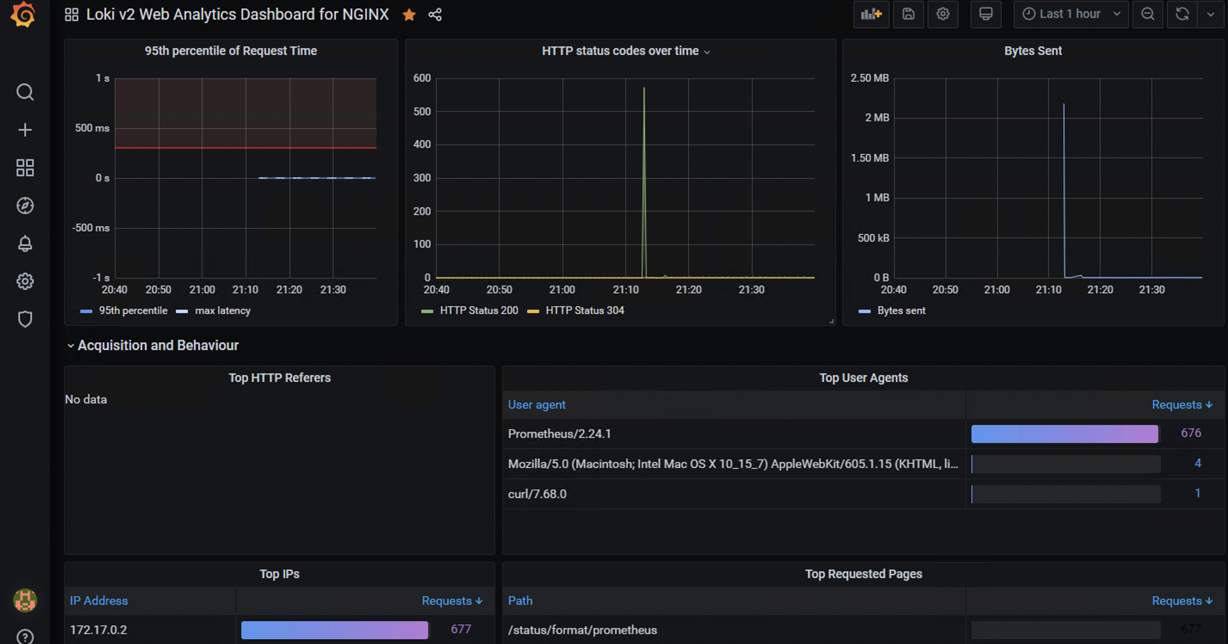Open Explore from the sidebar
The height and width of the screenshot is (644, 1228).
pos(24,205)
